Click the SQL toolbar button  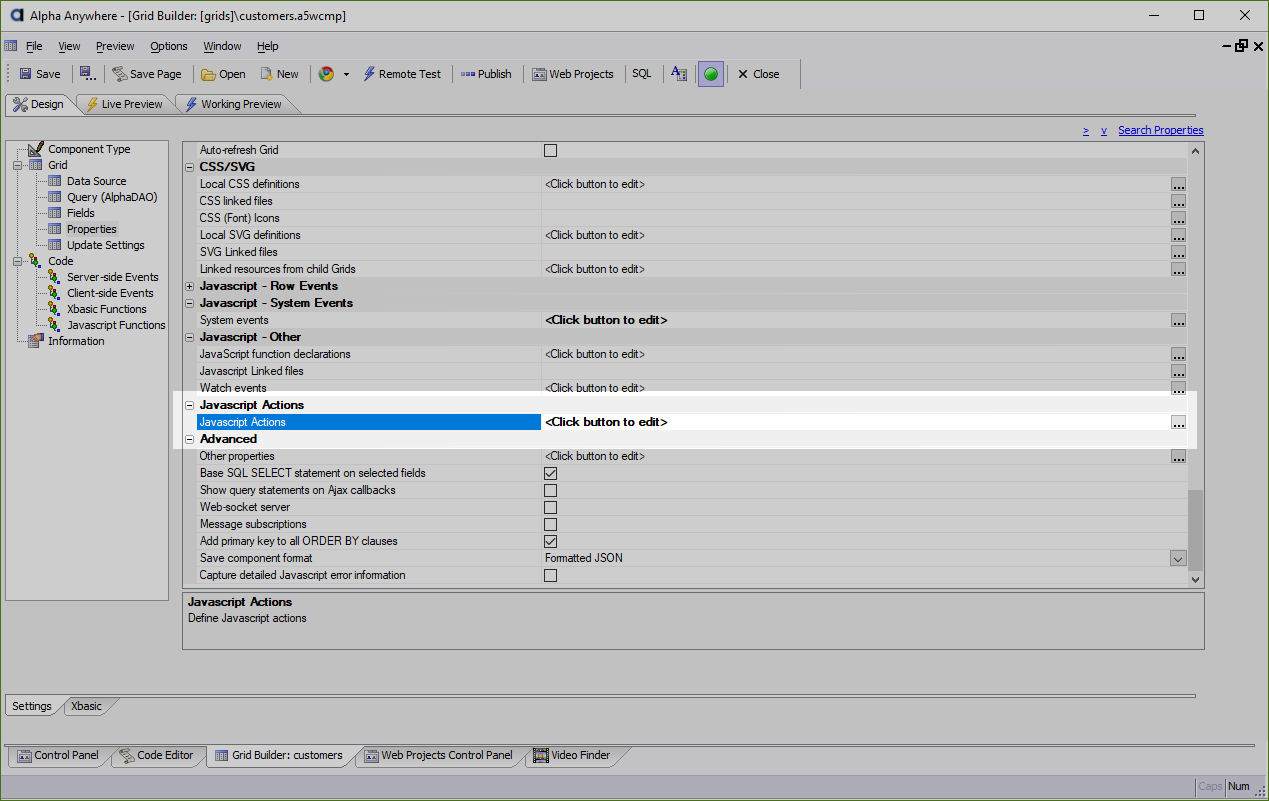coord(641,74)
